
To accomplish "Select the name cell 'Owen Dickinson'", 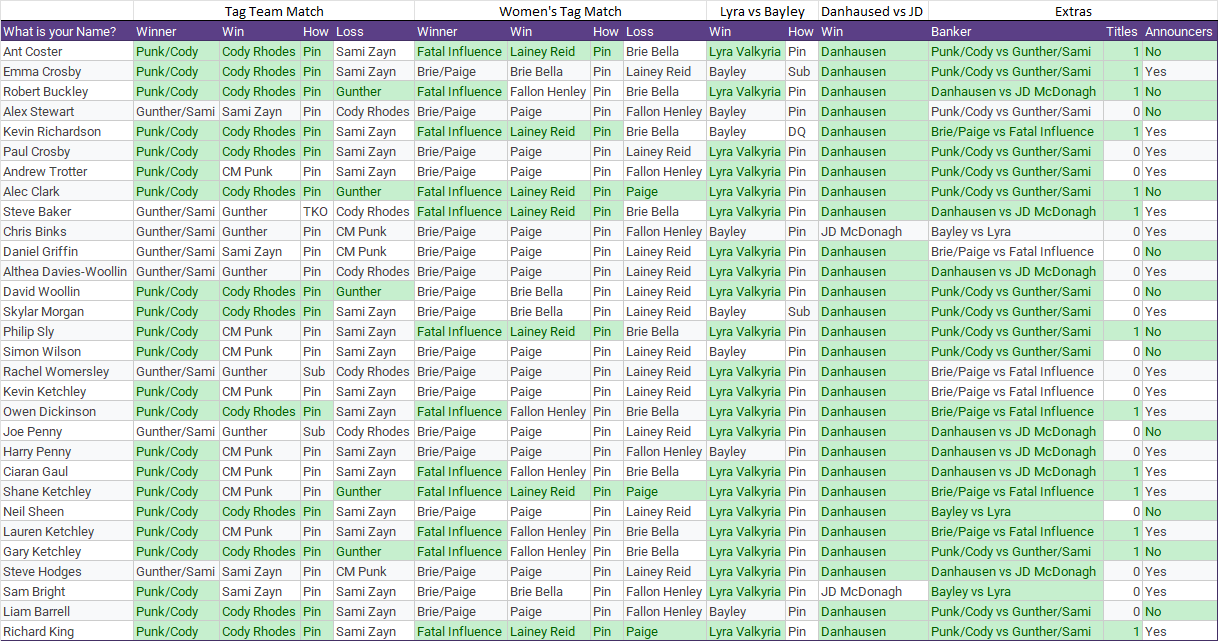I will pyautogui.click(x=67, y=411).
